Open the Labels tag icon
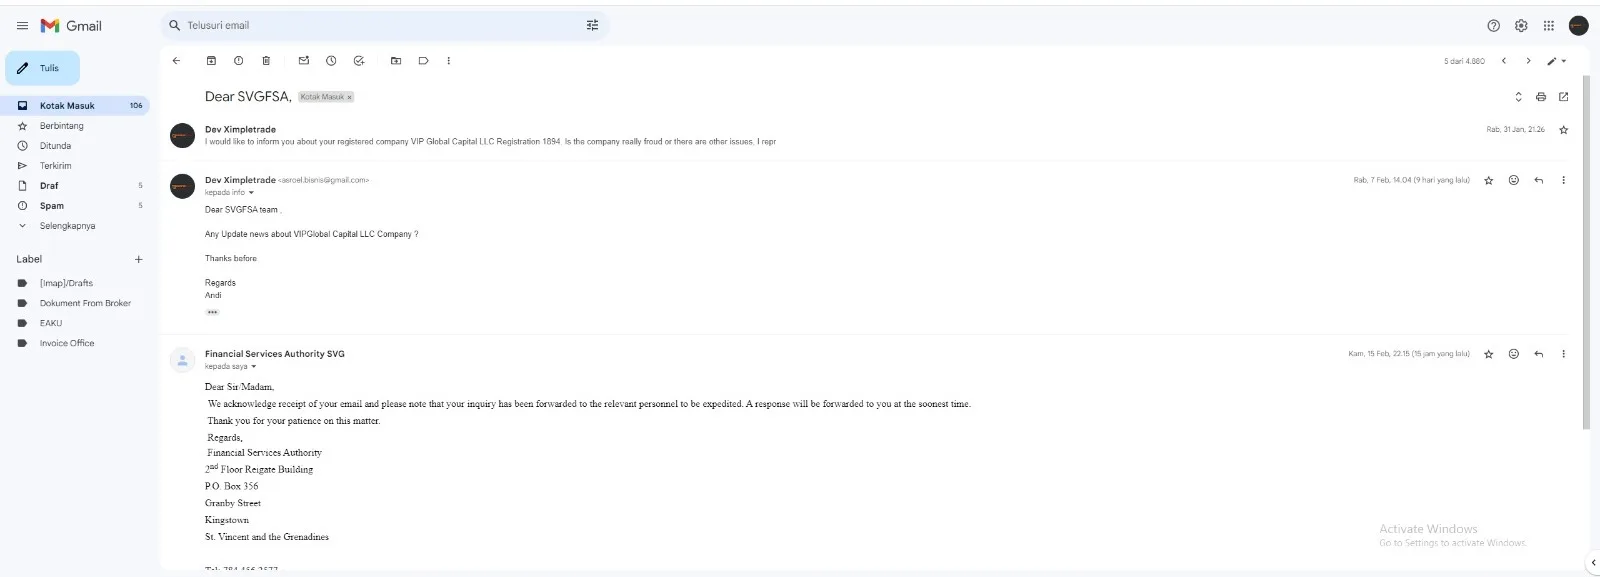1600x577 pixels. point(423,61)
